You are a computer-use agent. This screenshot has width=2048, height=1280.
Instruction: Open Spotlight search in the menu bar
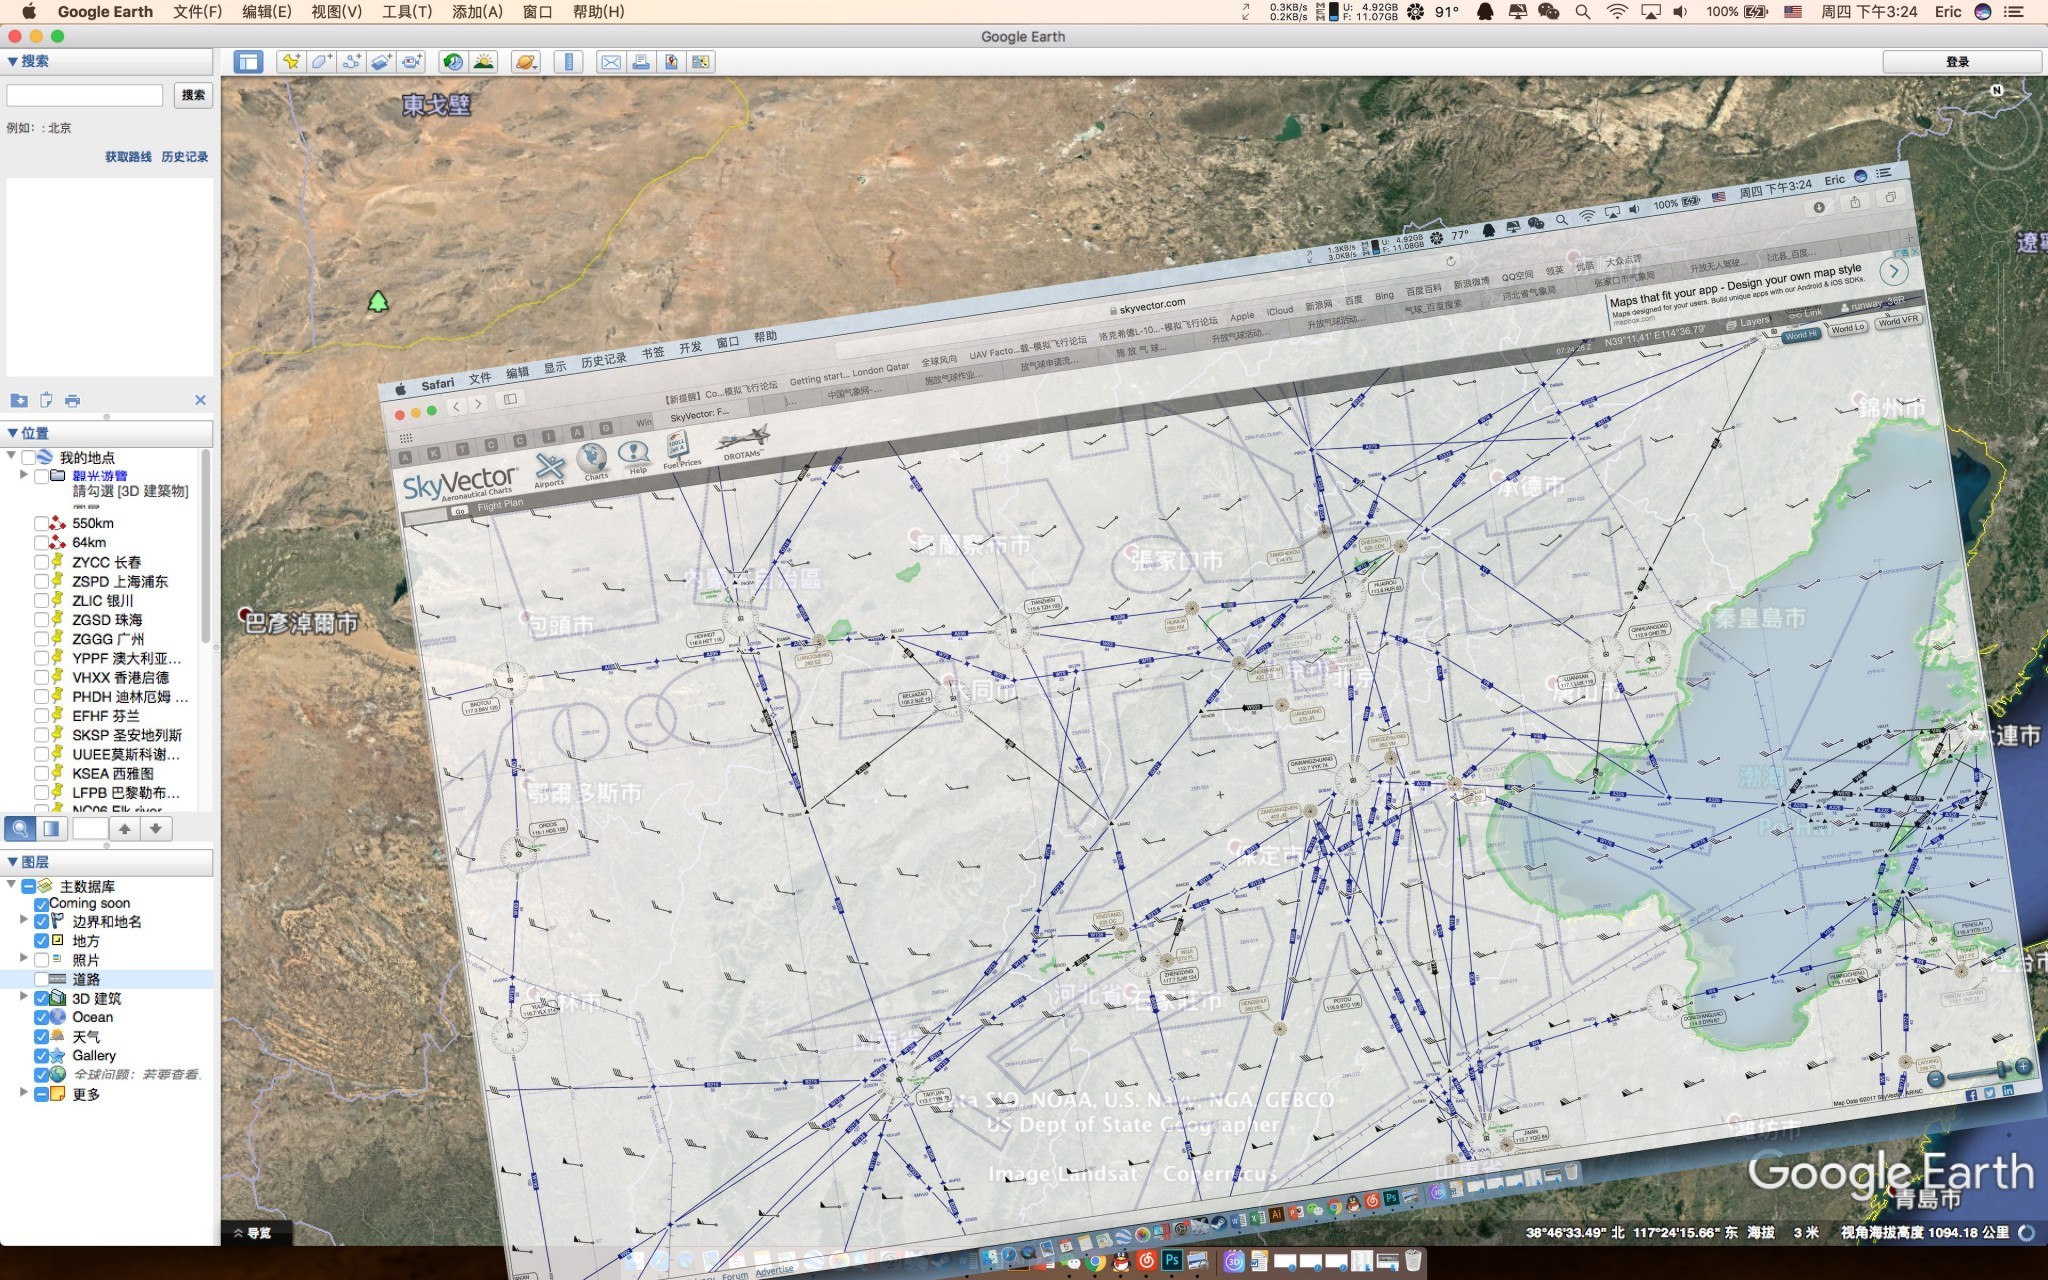coord(1582,11)
